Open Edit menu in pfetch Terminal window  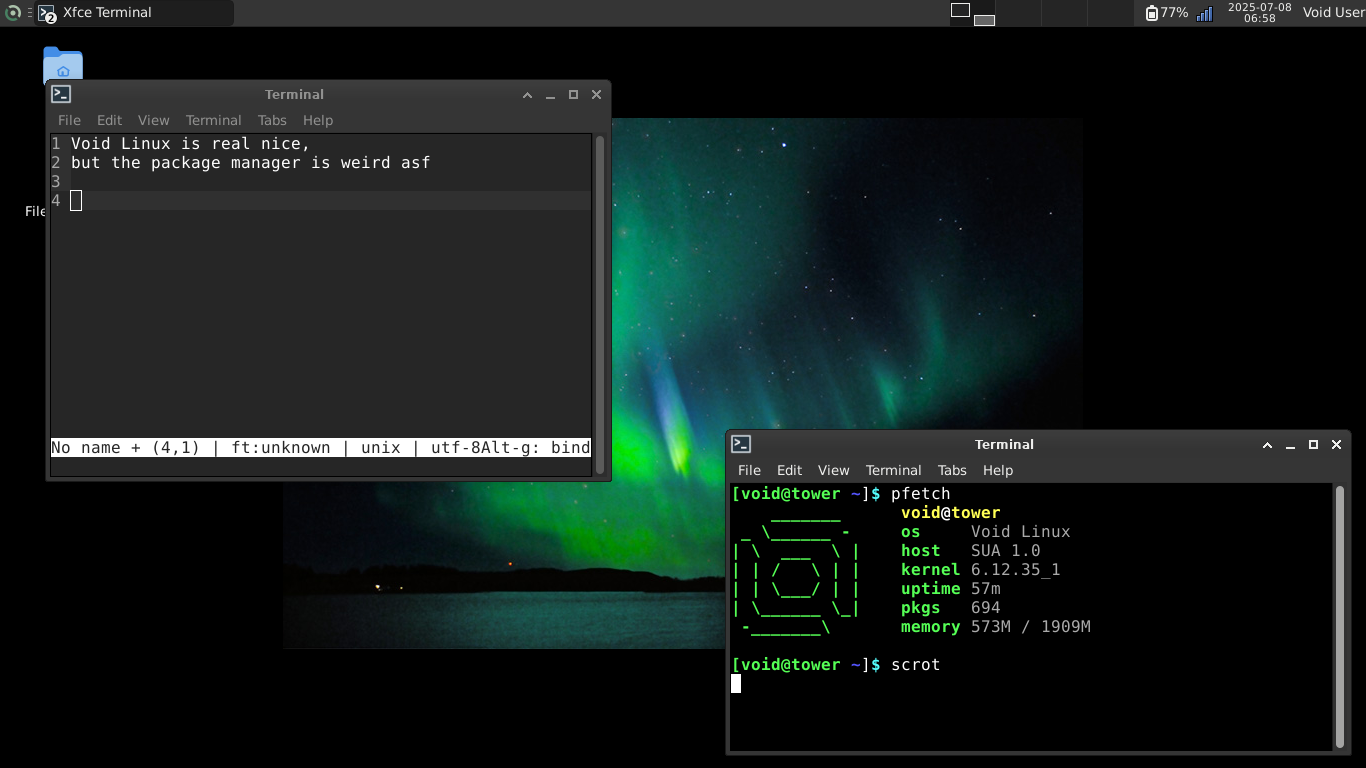point(789,470)
